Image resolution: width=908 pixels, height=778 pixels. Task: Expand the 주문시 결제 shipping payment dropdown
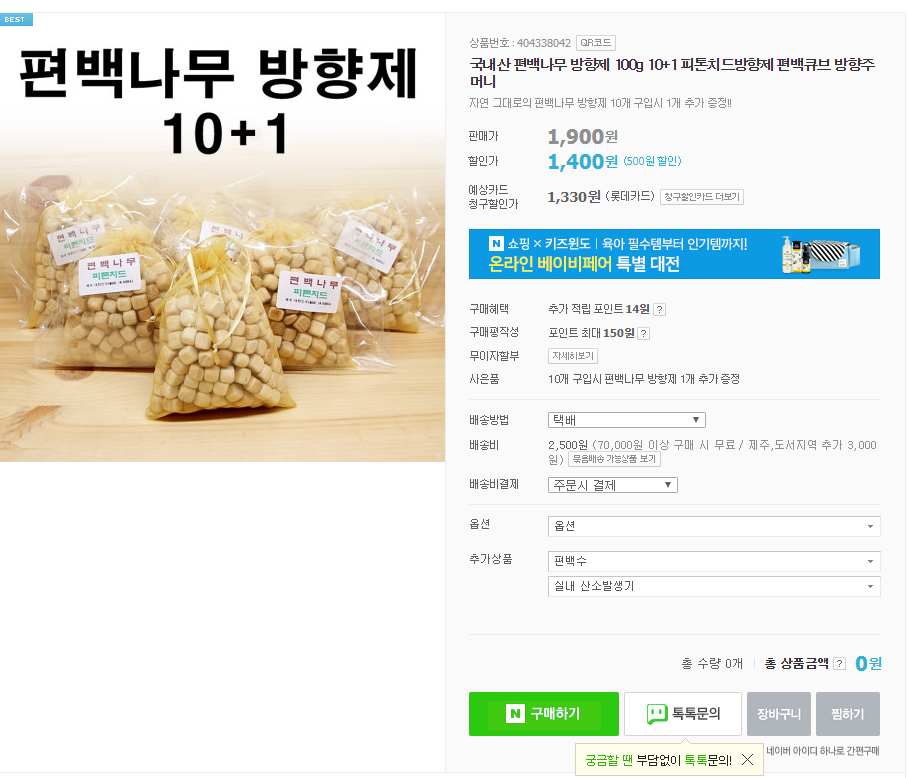(x=613, y=485)
